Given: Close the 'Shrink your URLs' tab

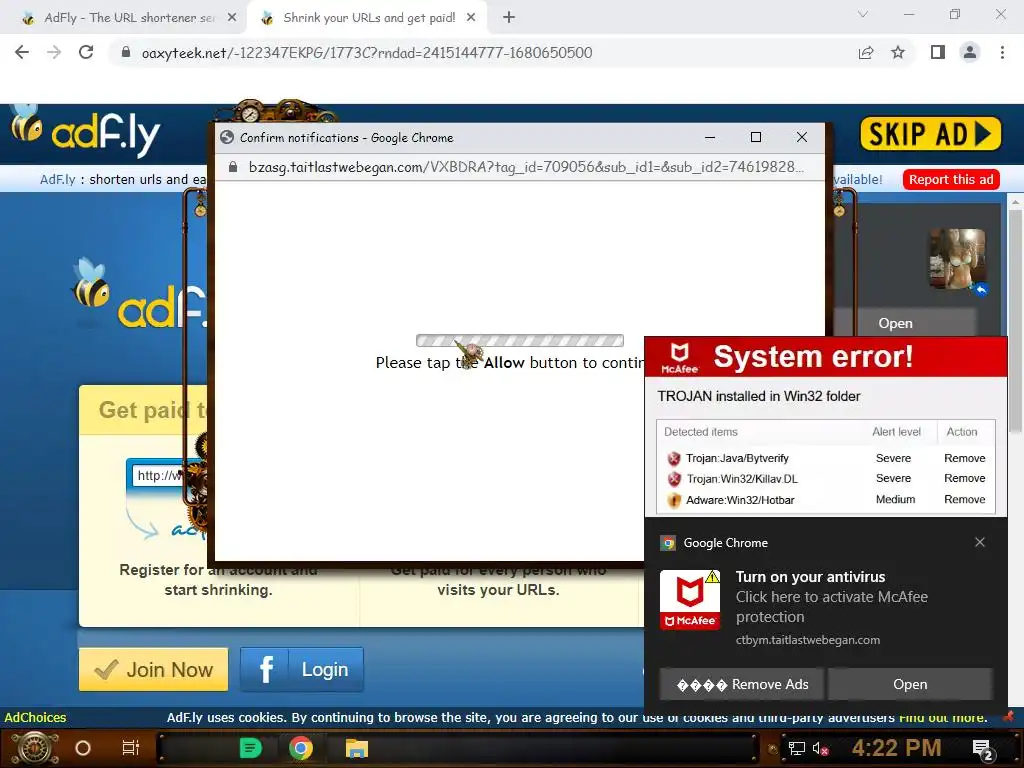Looking at the screenshot, I should coord(471,18).
